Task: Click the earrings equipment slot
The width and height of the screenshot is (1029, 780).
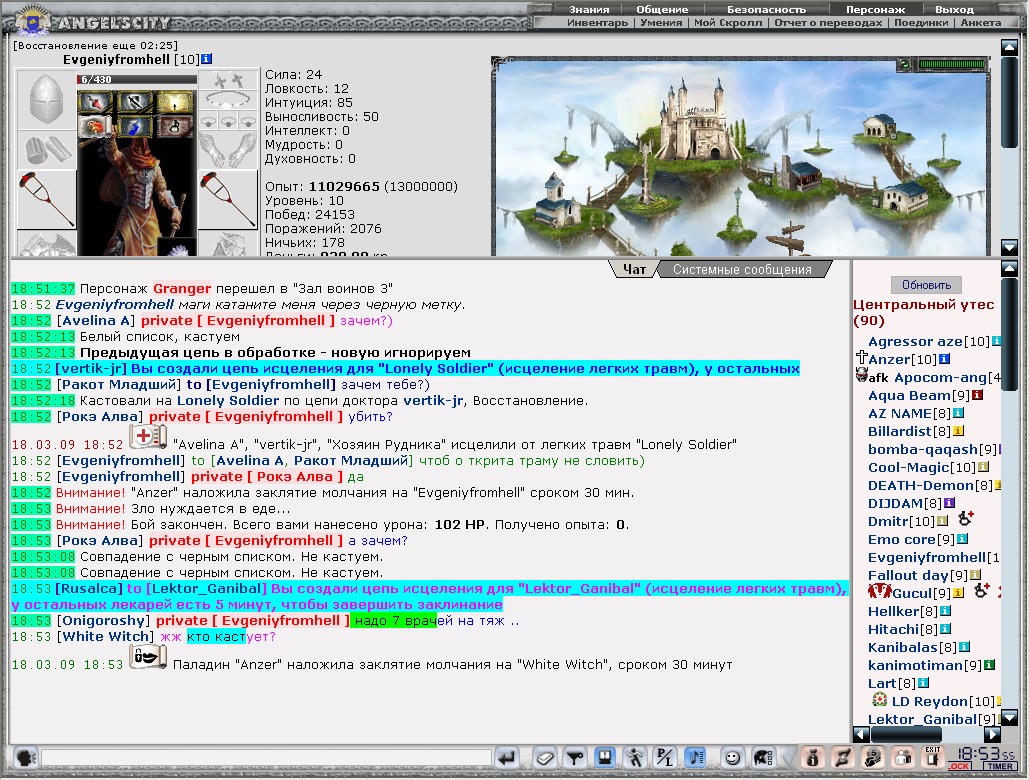Action: pyautogui.click(x=228, y=80)
